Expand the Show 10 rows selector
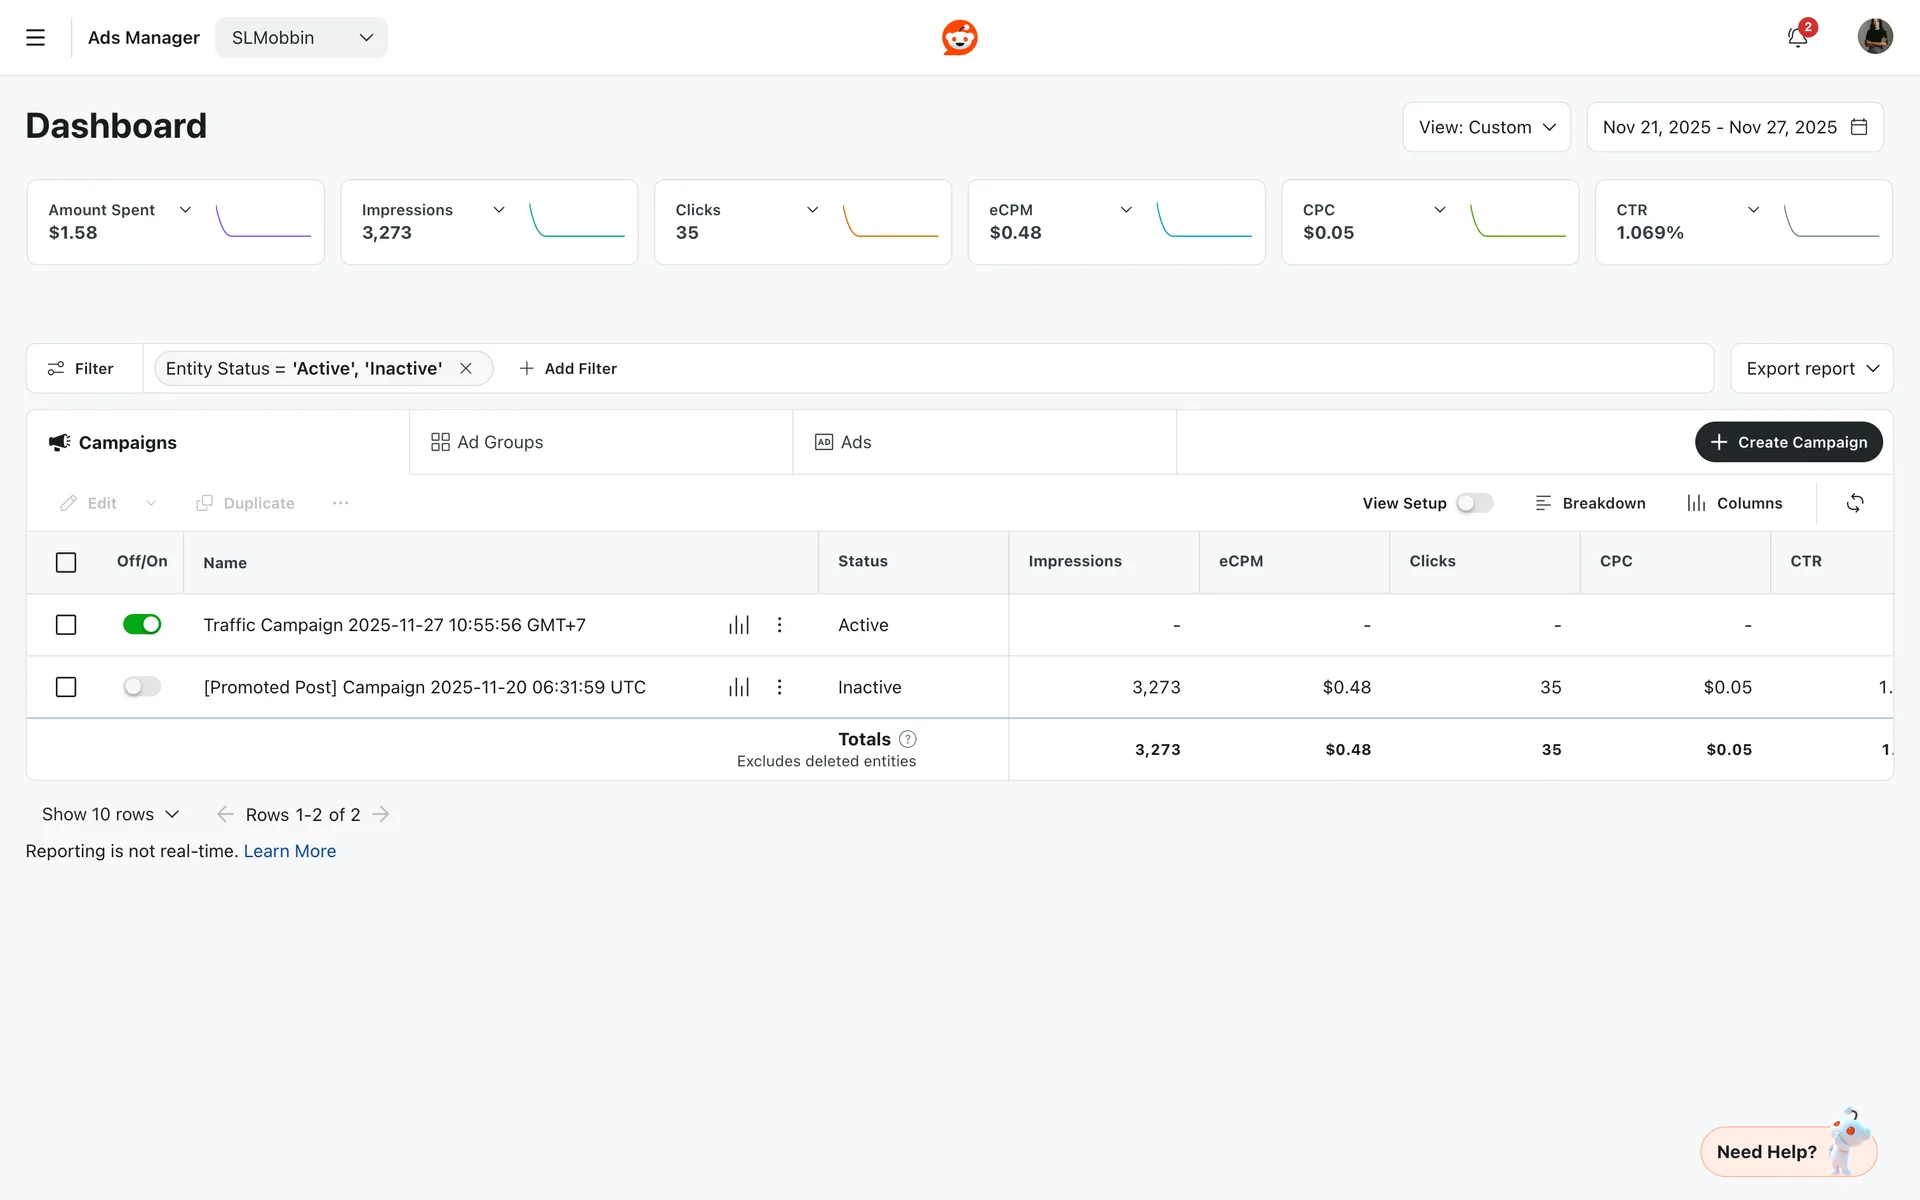Viewport: 1920px width, 1200px height. (110, 815)
